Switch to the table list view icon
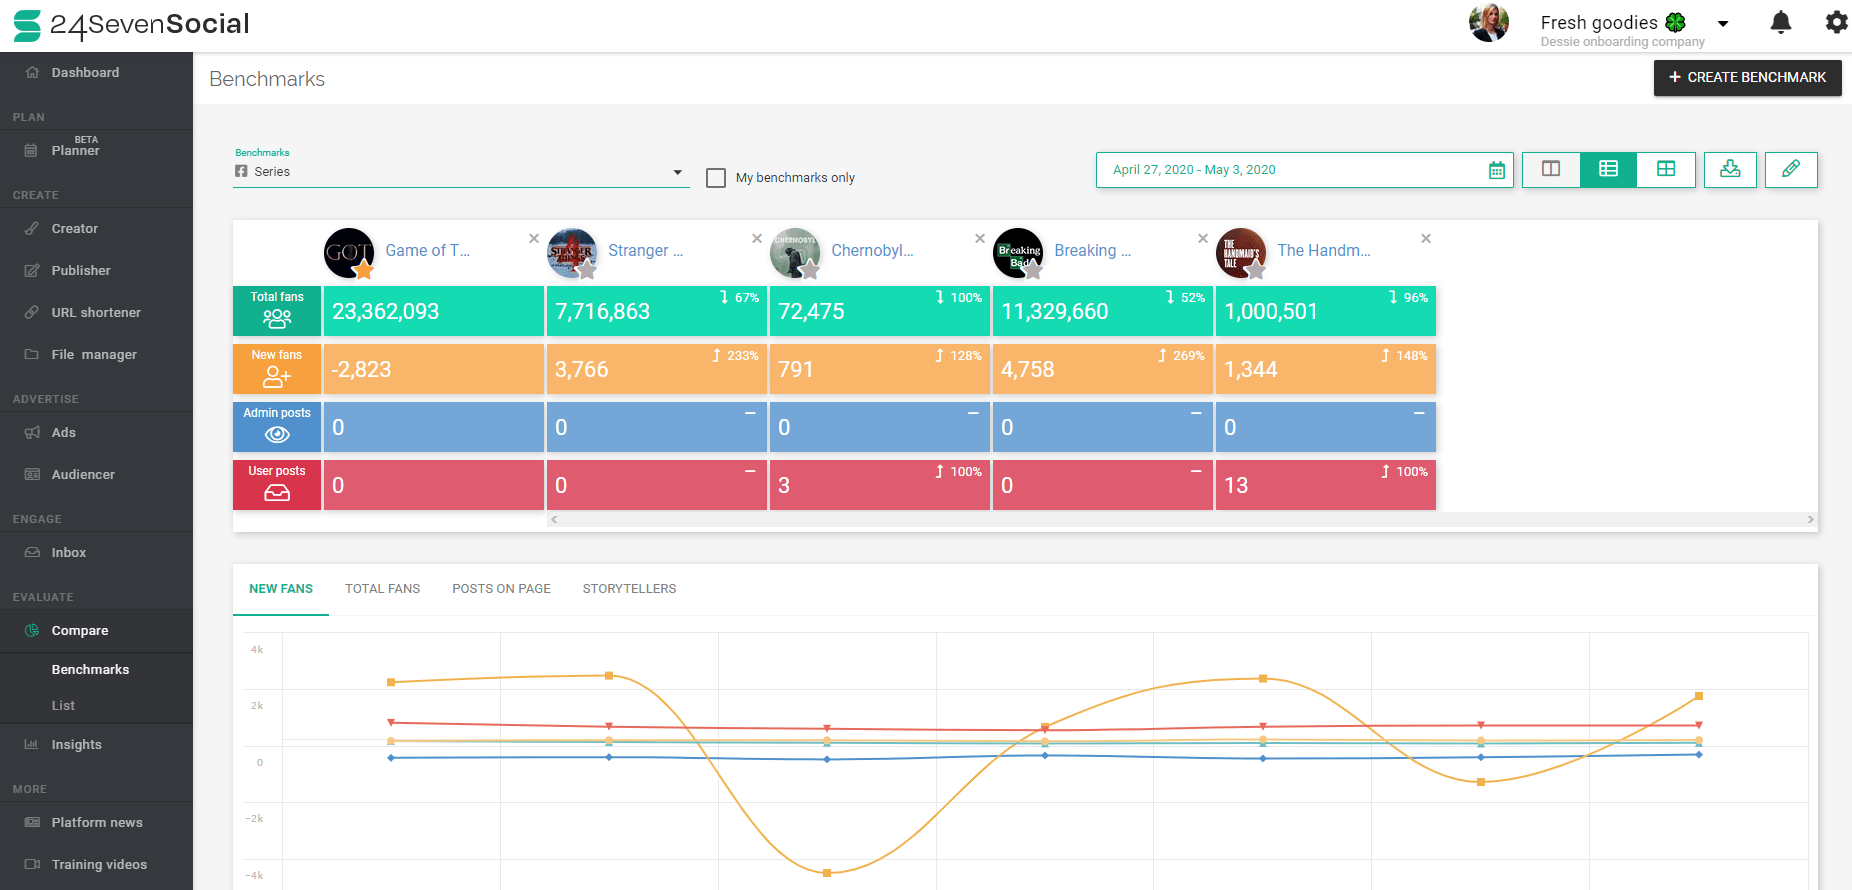 tap(1608, 169)
